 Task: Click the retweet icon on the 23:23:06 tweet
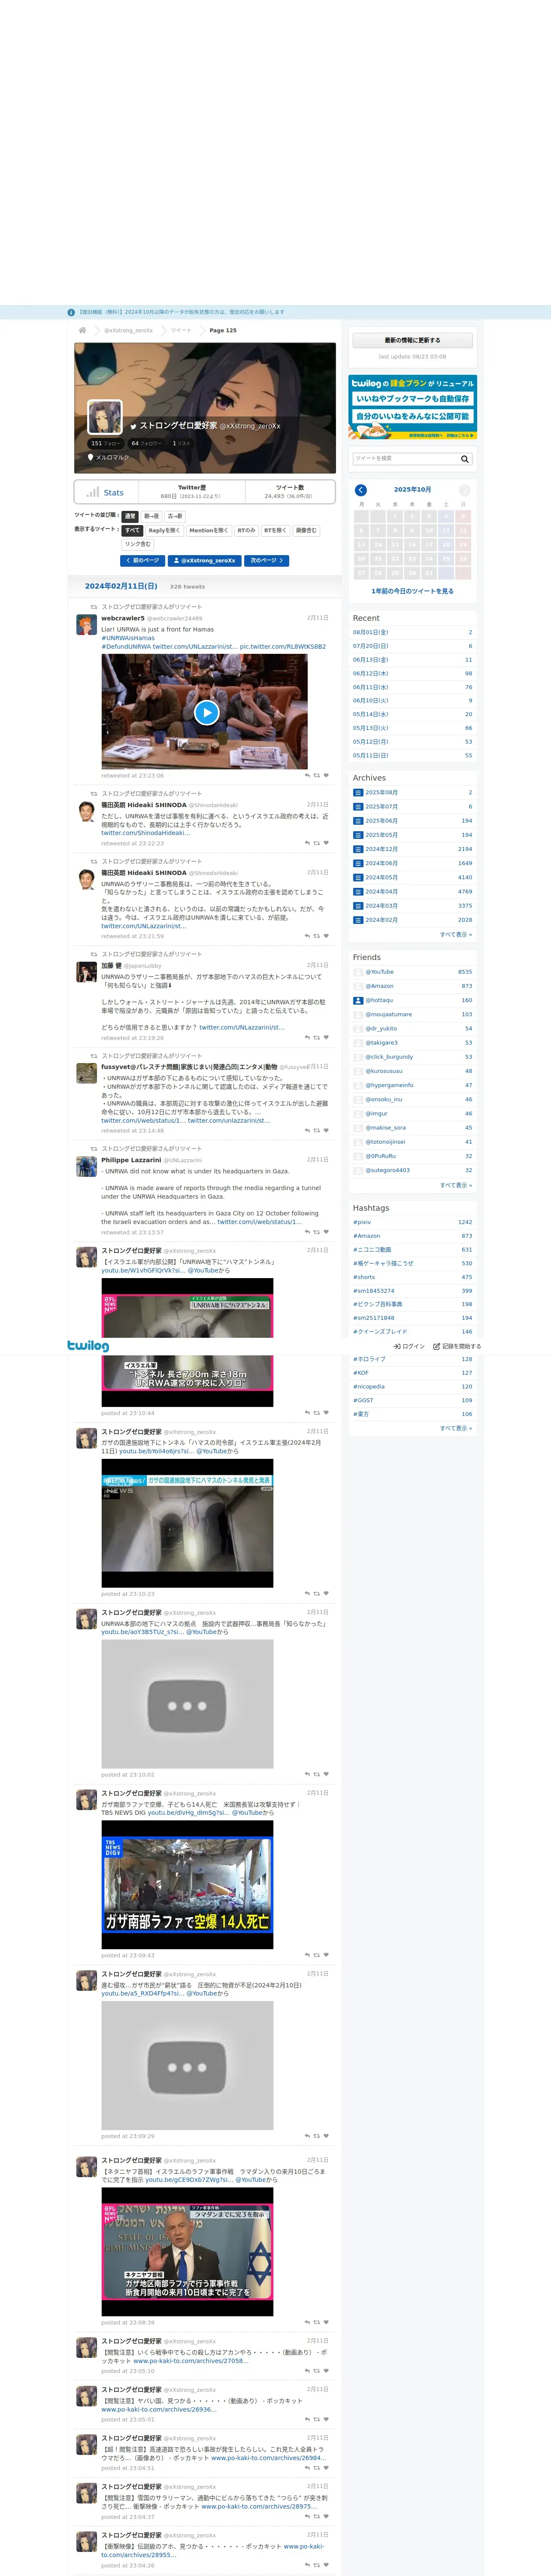(x=317, y=775)
